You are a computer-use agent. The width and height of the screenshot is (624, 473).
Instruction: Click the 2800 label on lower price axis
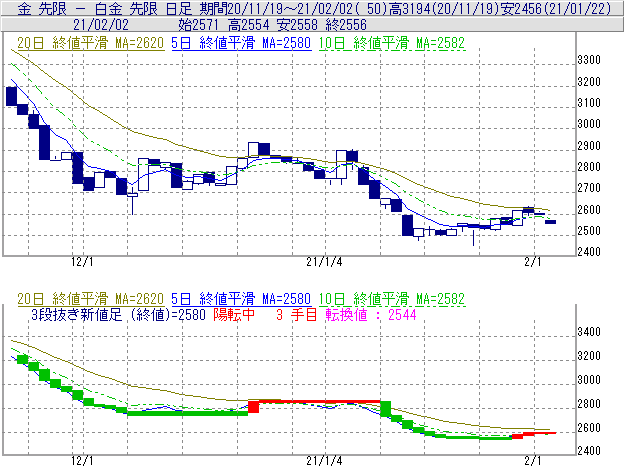(x=589, y=404)
